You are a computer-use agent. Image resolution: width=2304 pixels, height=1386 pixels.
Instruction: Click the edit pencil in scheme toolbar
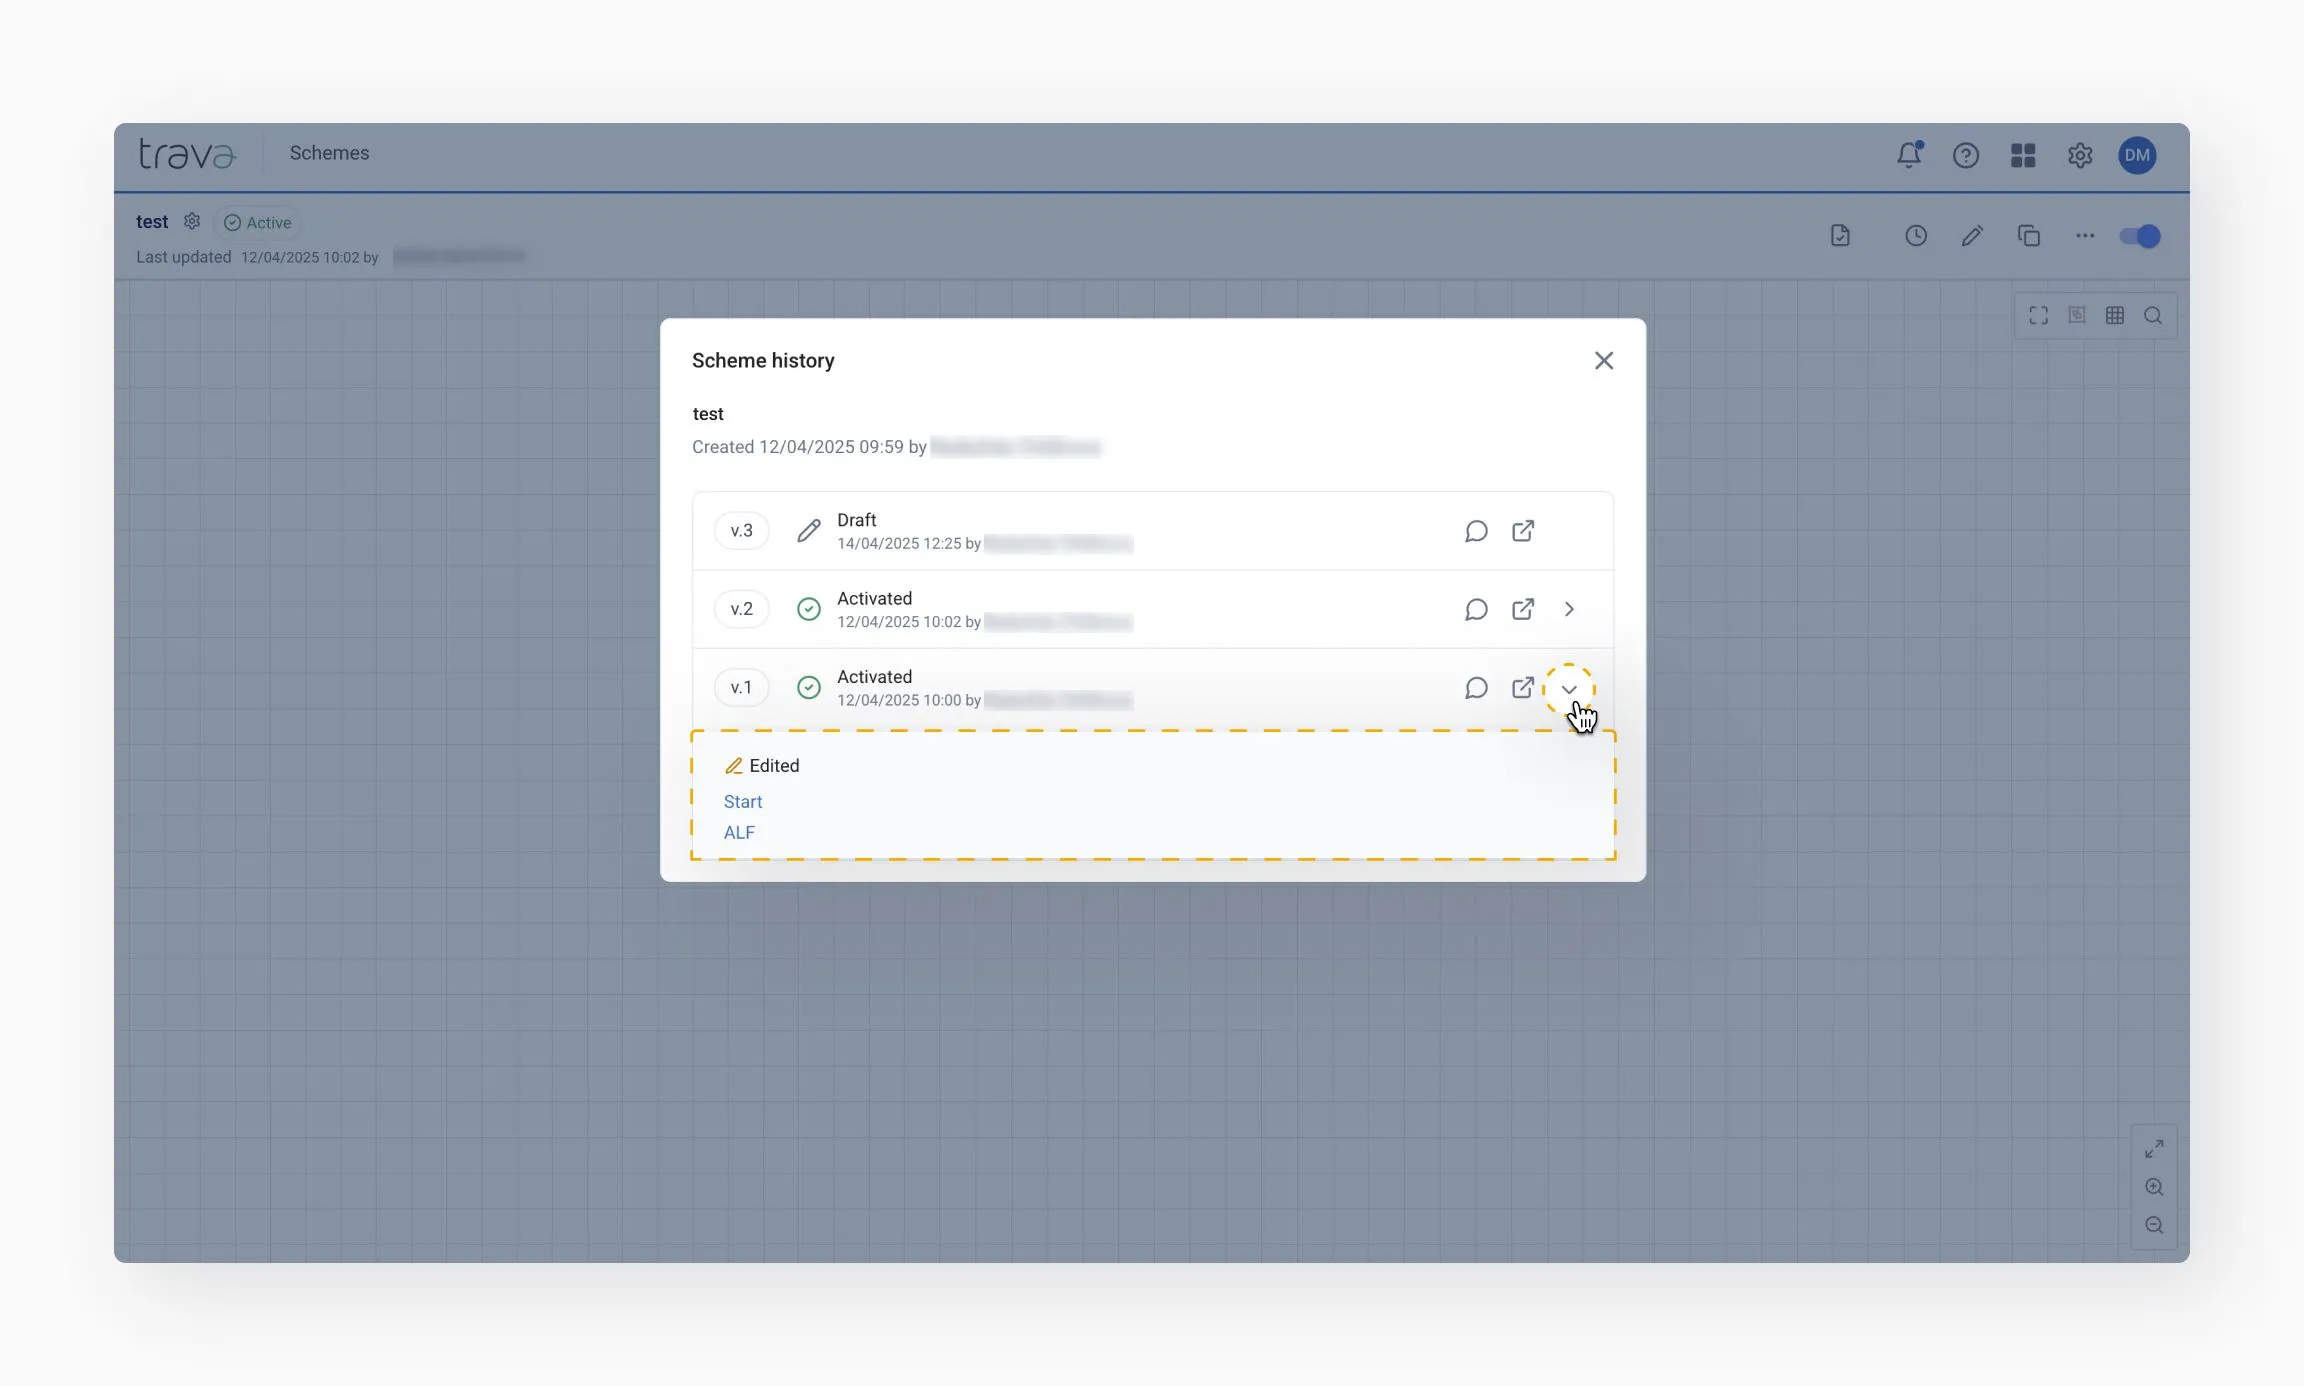click(1972, 236)
